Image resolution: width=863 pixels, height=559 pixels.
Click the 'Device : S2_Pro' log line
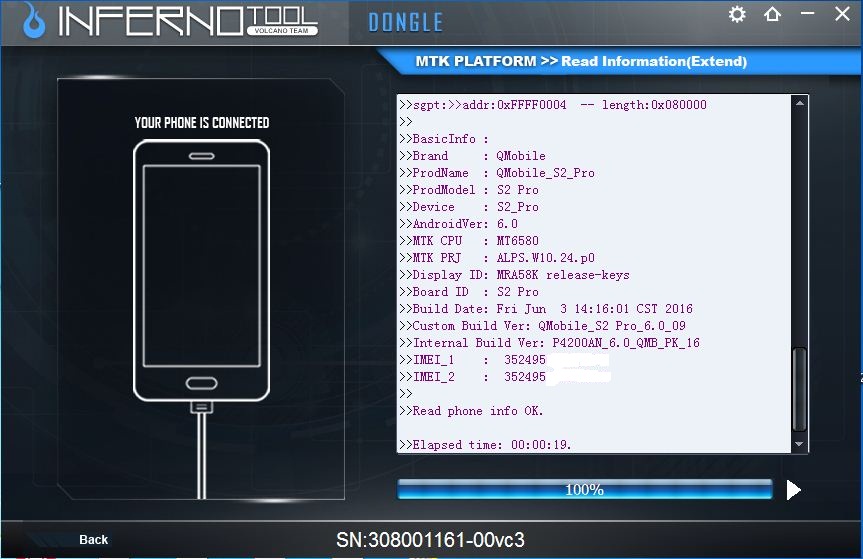point(469,207)
